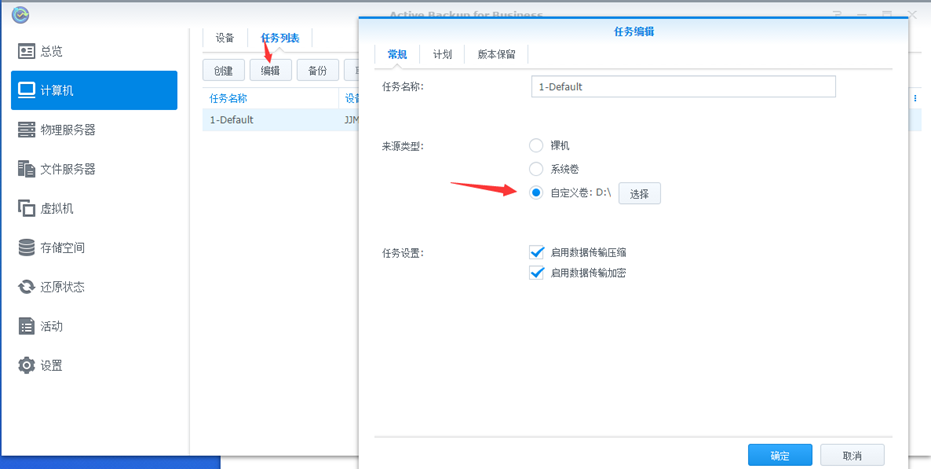
Task: Select the 1-Default task row
Action: (x=270, y=120)
